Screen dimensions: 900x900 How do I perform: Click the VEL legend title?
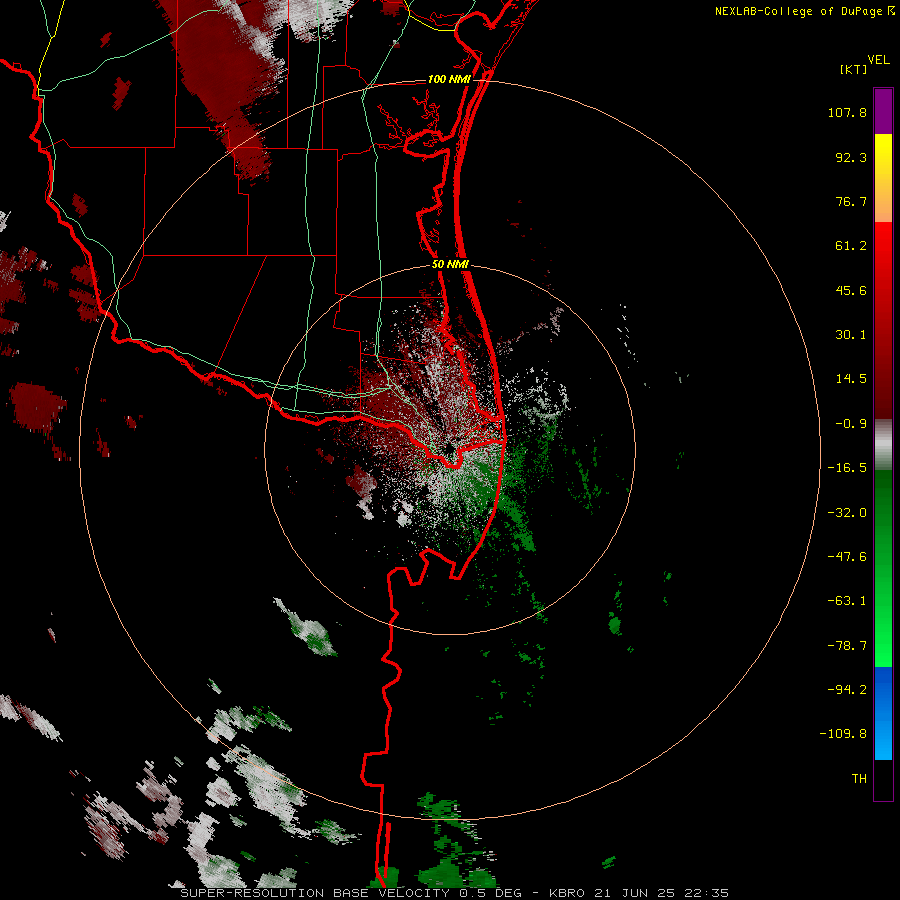(x=878, y=60)
